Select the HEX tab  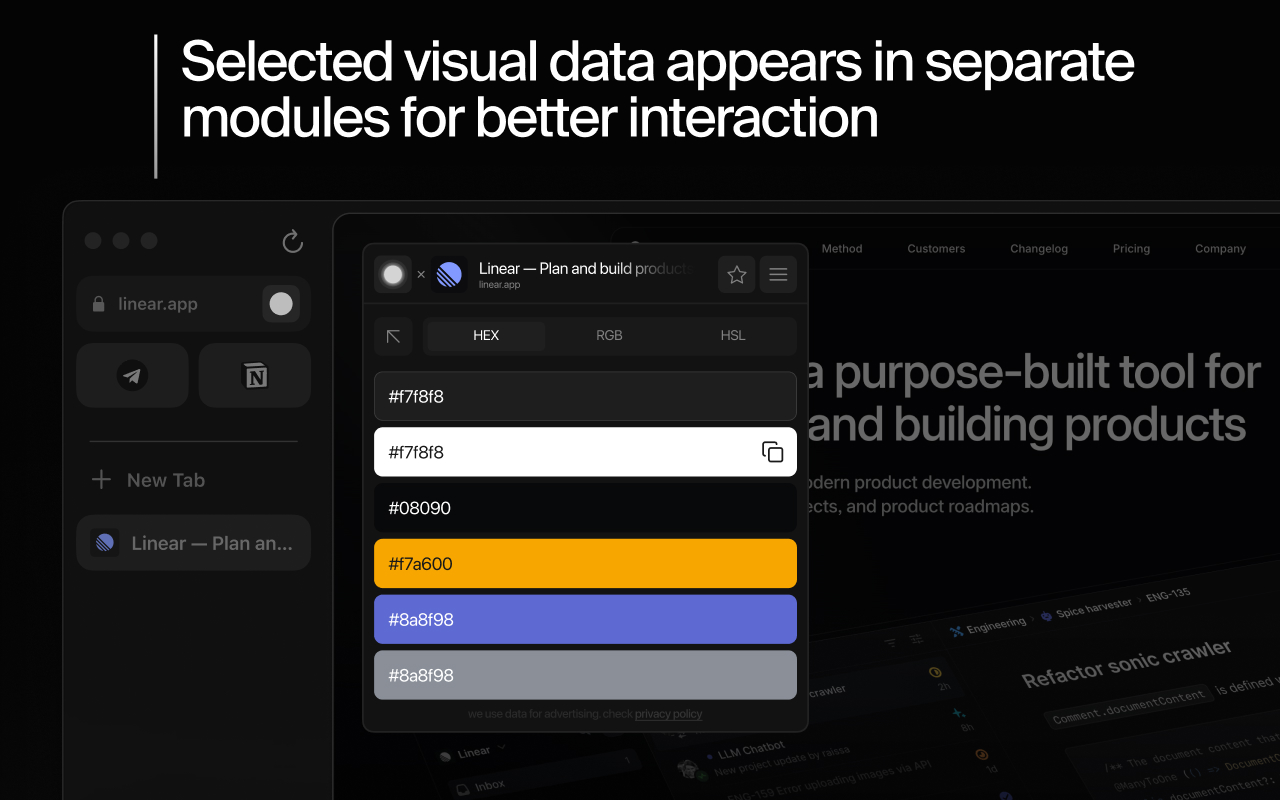click(485, 336)
